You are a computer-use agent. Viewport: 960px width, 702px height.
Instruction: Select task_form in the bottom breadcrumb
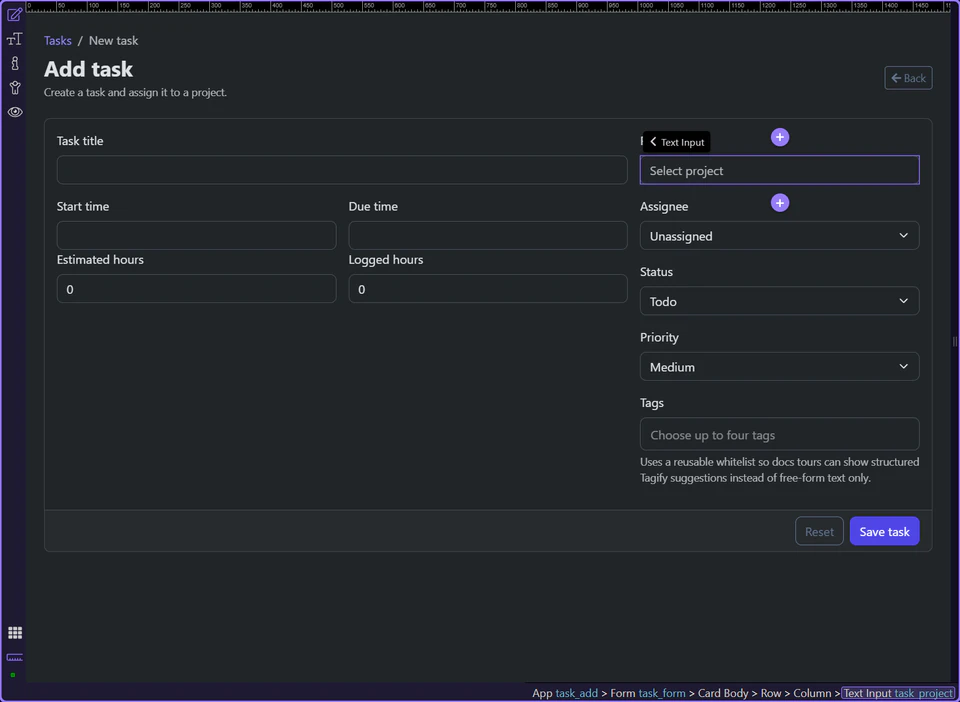[661, 693]
